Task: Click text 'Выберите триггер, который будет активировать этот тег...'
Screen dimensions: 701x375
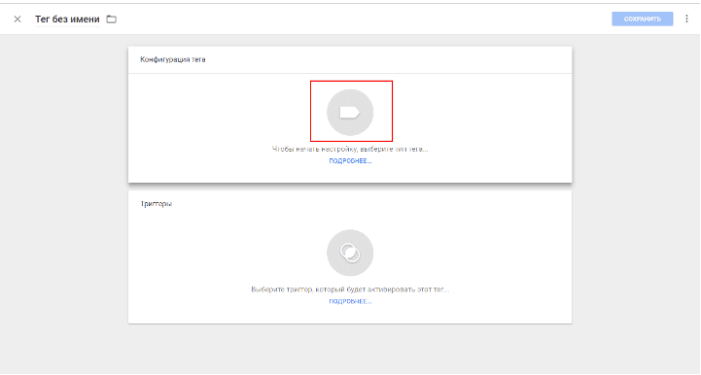Action: (x=350, y=290)
